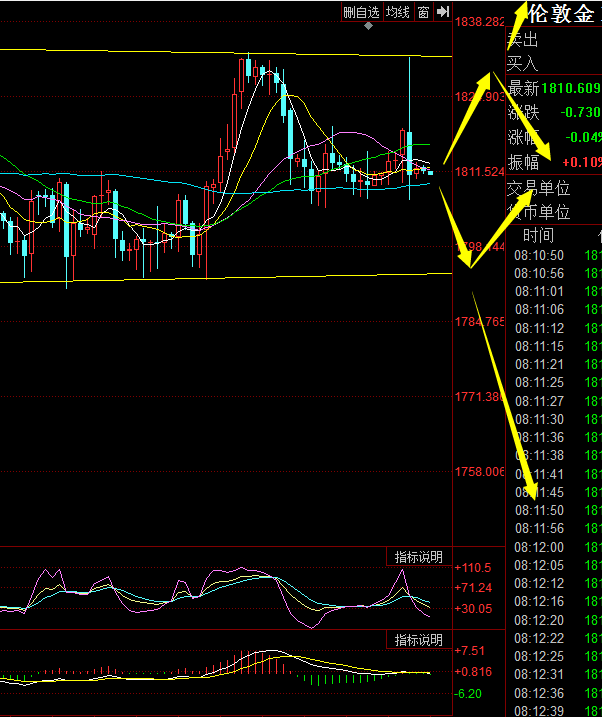
Task: Click the collapse panel arrow icon
Action: pos(442,12)
